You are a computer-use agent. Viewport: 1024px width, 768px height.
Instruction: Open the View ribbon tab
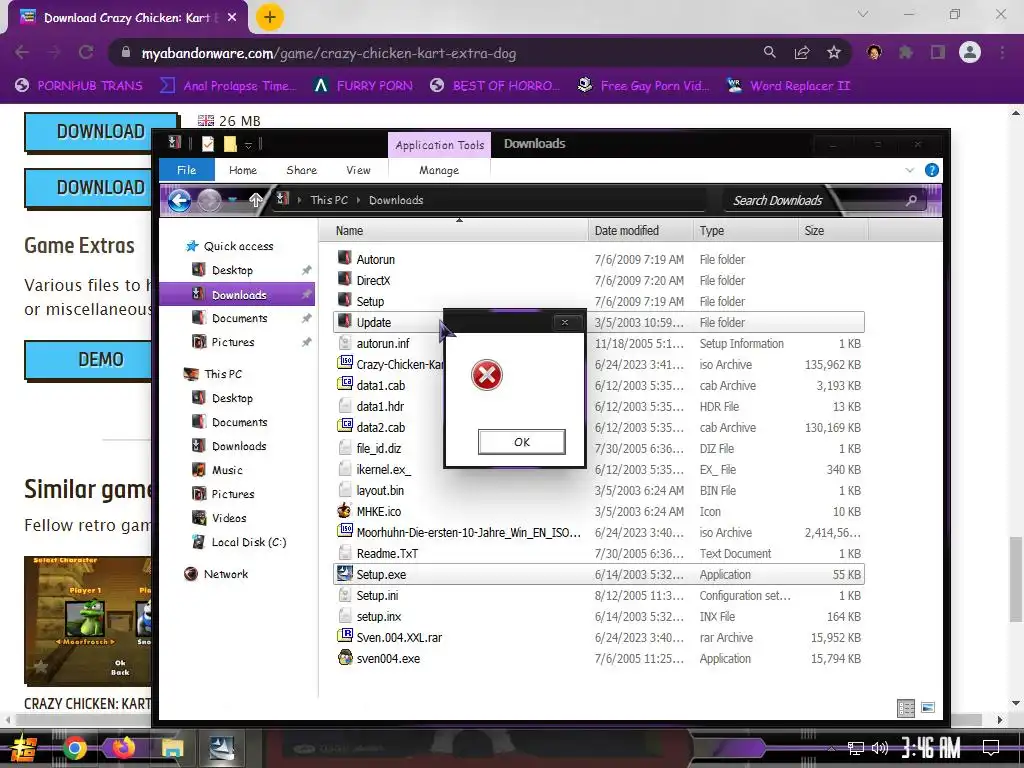[358, 170]
